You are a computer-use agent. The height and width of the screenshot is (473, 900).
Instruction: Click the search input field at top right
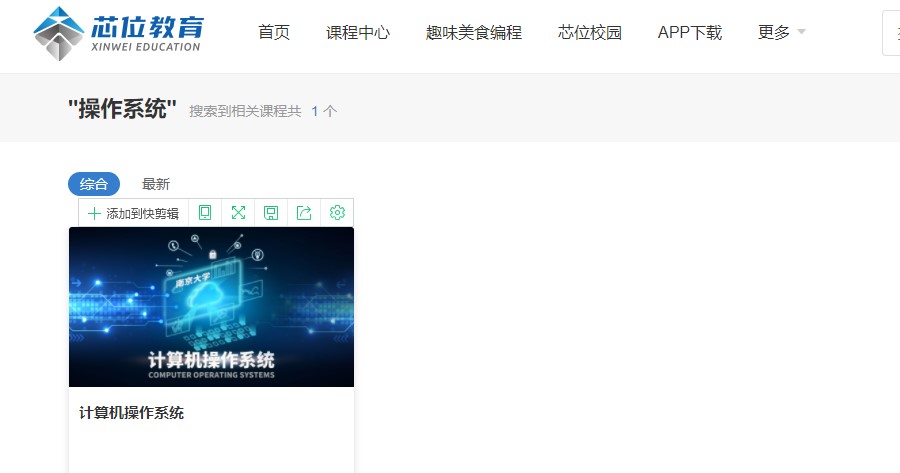click(891, 33)
